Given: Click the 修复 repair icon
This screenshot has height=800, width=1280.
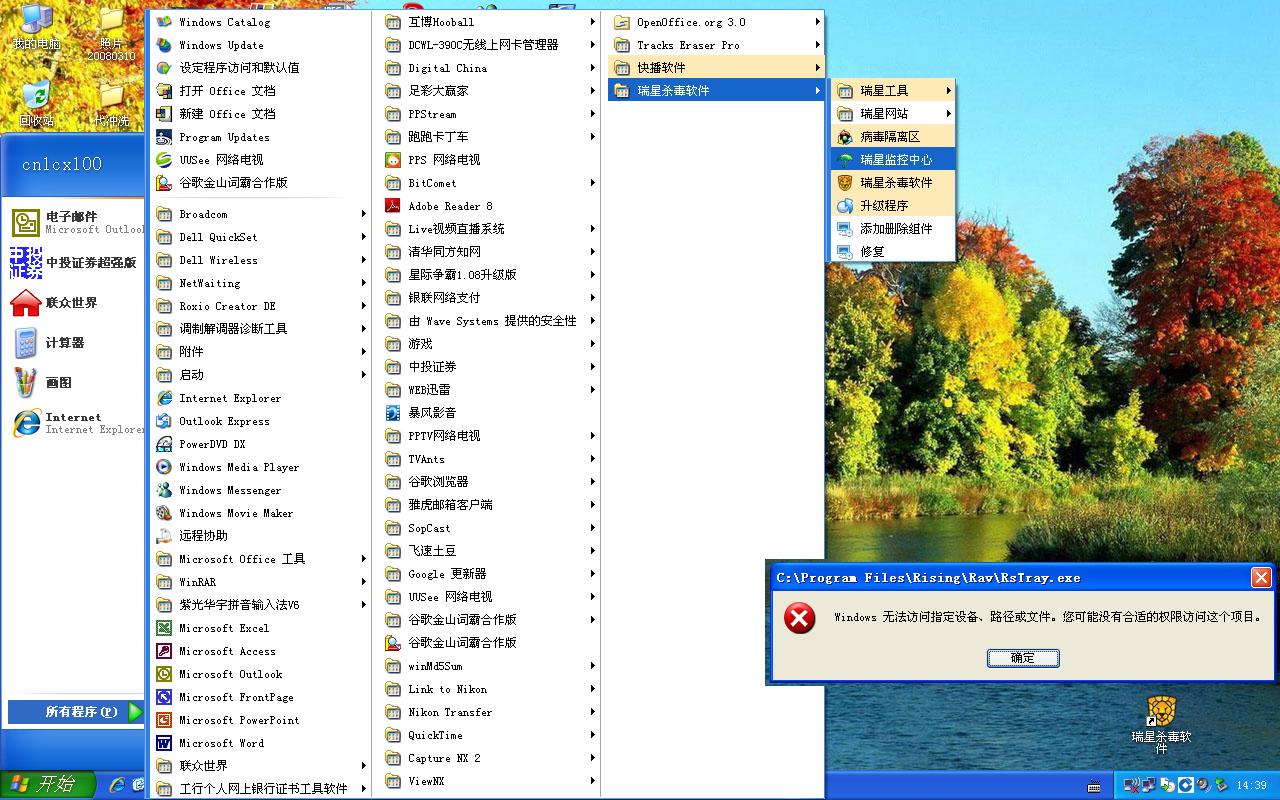Looking at the screenshot, I should [845, 252].
